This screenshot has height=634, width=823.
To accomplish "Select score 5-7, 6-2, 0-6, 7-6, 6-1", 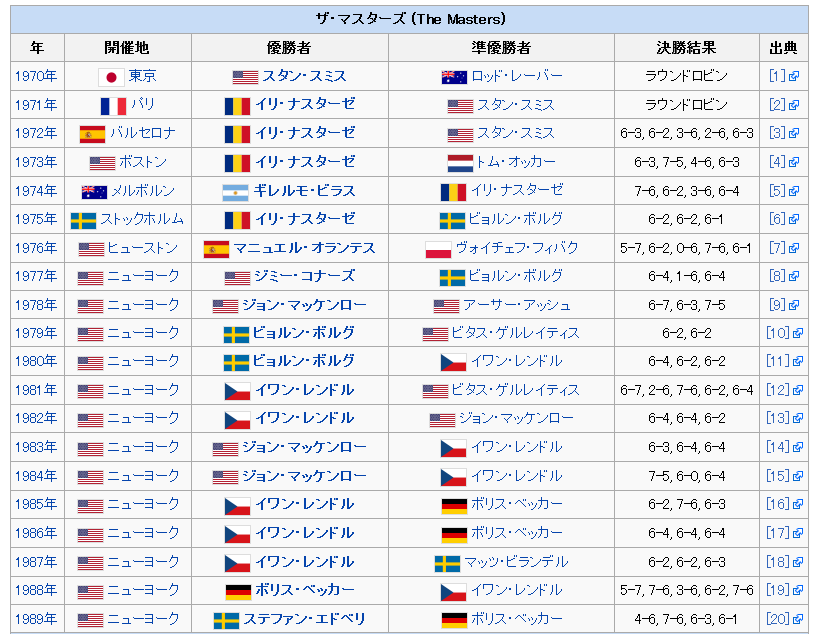I will [x=686, y=248].
